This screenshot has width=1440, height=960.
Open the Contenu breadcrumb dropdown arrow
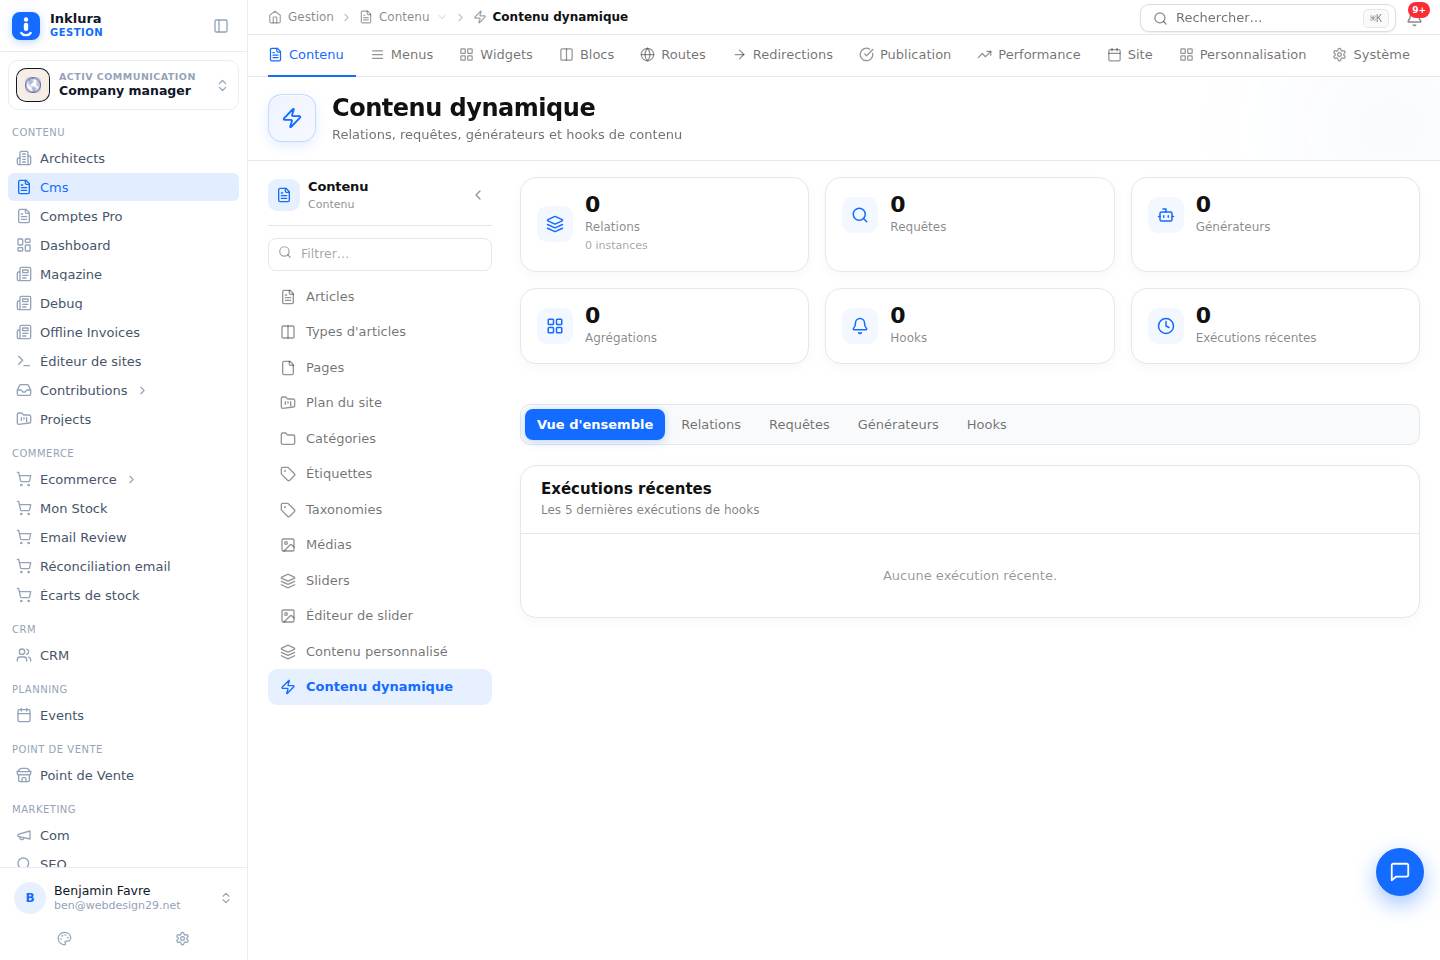(442, 17)
